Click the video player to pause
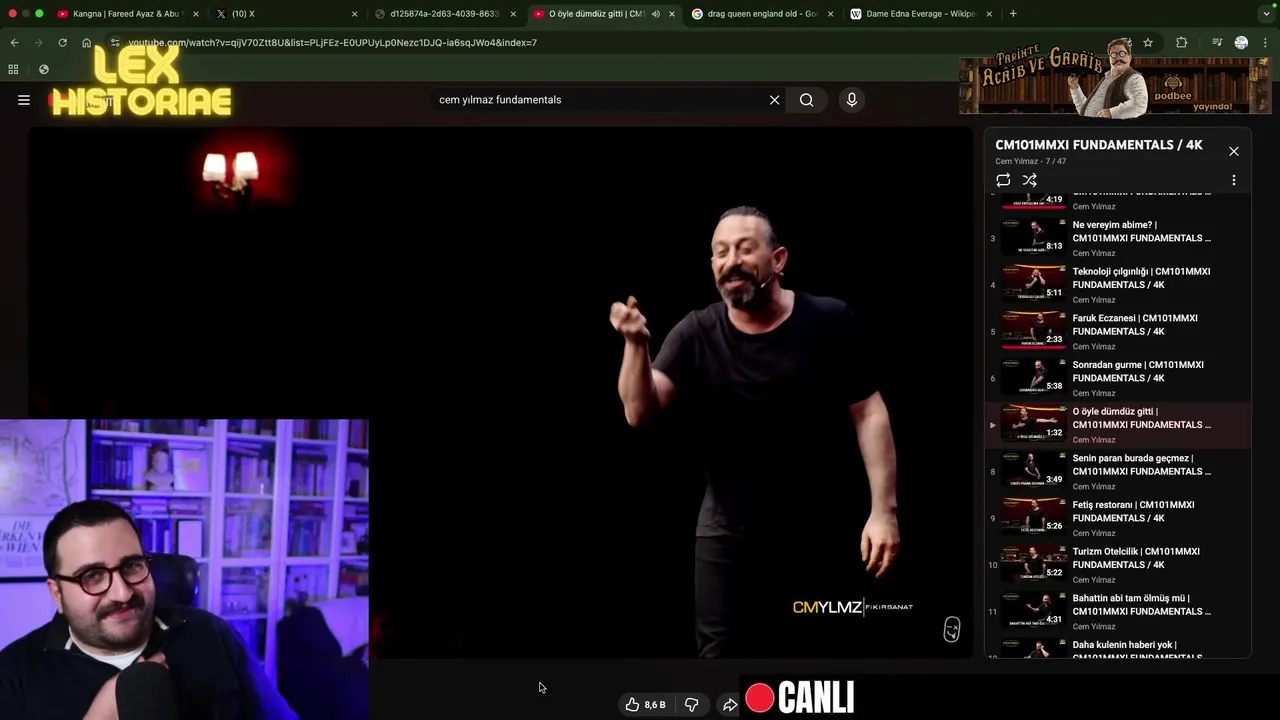Screen dimensions: 1280x720 coord(500,392)
